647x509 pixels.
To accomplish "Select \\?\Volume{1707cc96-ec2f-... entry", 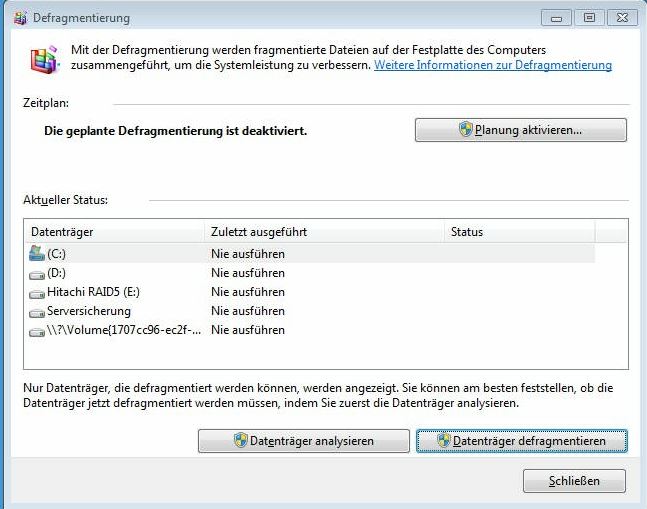I will point(124,330).
